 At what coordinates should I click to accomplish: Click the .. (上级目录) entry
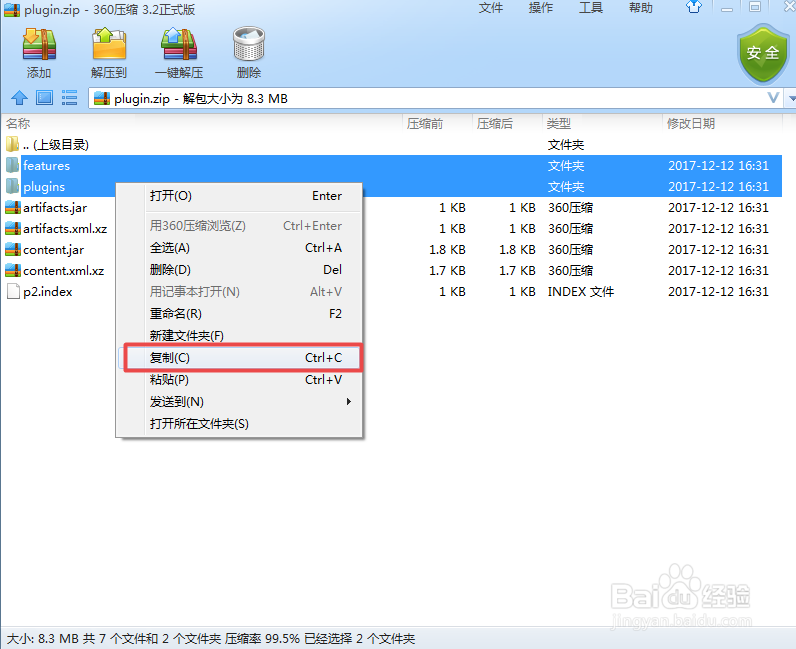coord(56,145)
